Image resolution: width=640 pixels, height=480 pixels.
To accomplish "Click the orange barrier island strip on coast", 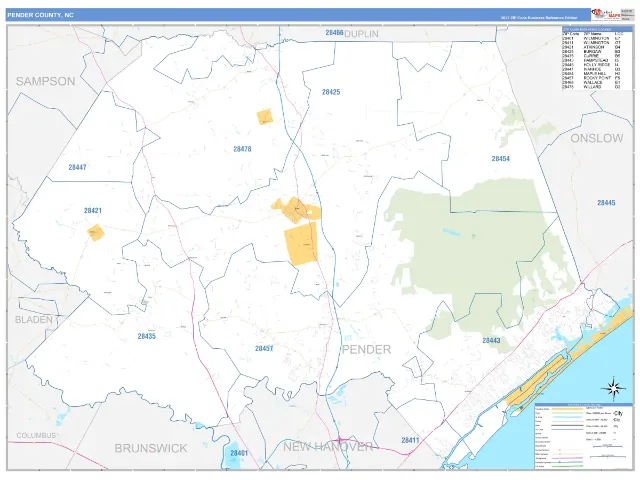I will tap(539, 378).
